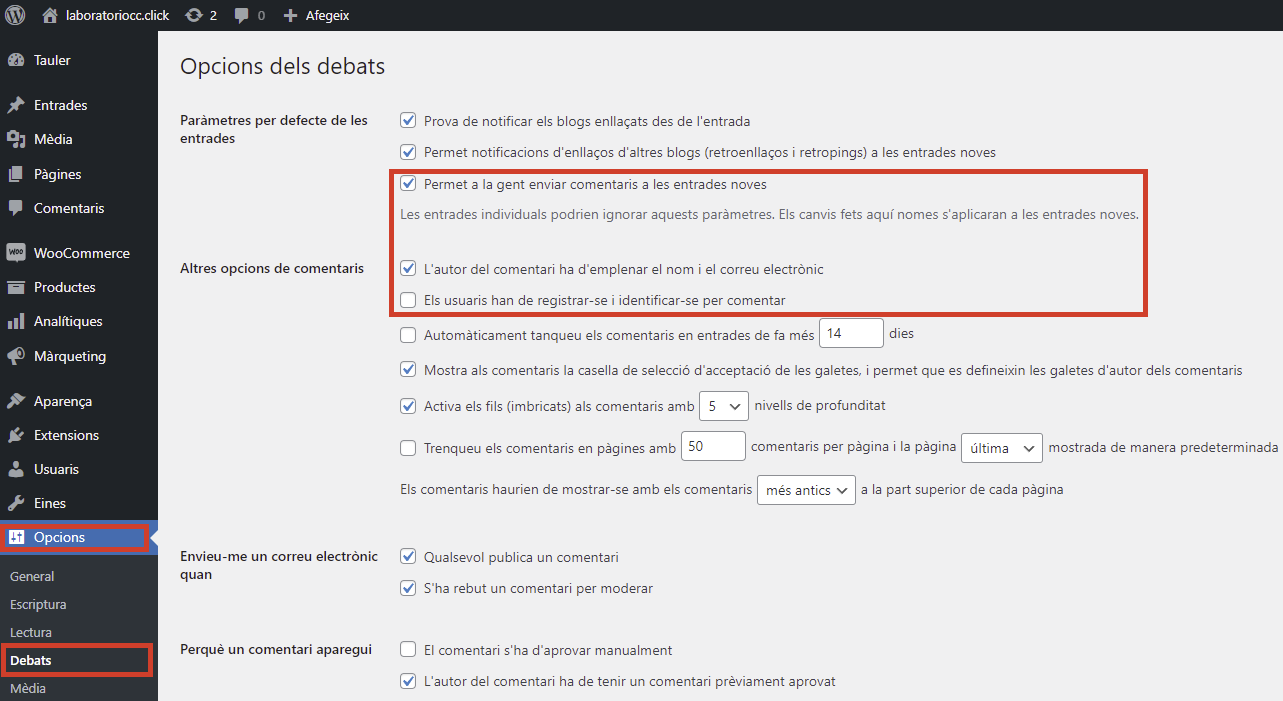
Task: Click the Opcions settings icon
Action: [15, 537]
